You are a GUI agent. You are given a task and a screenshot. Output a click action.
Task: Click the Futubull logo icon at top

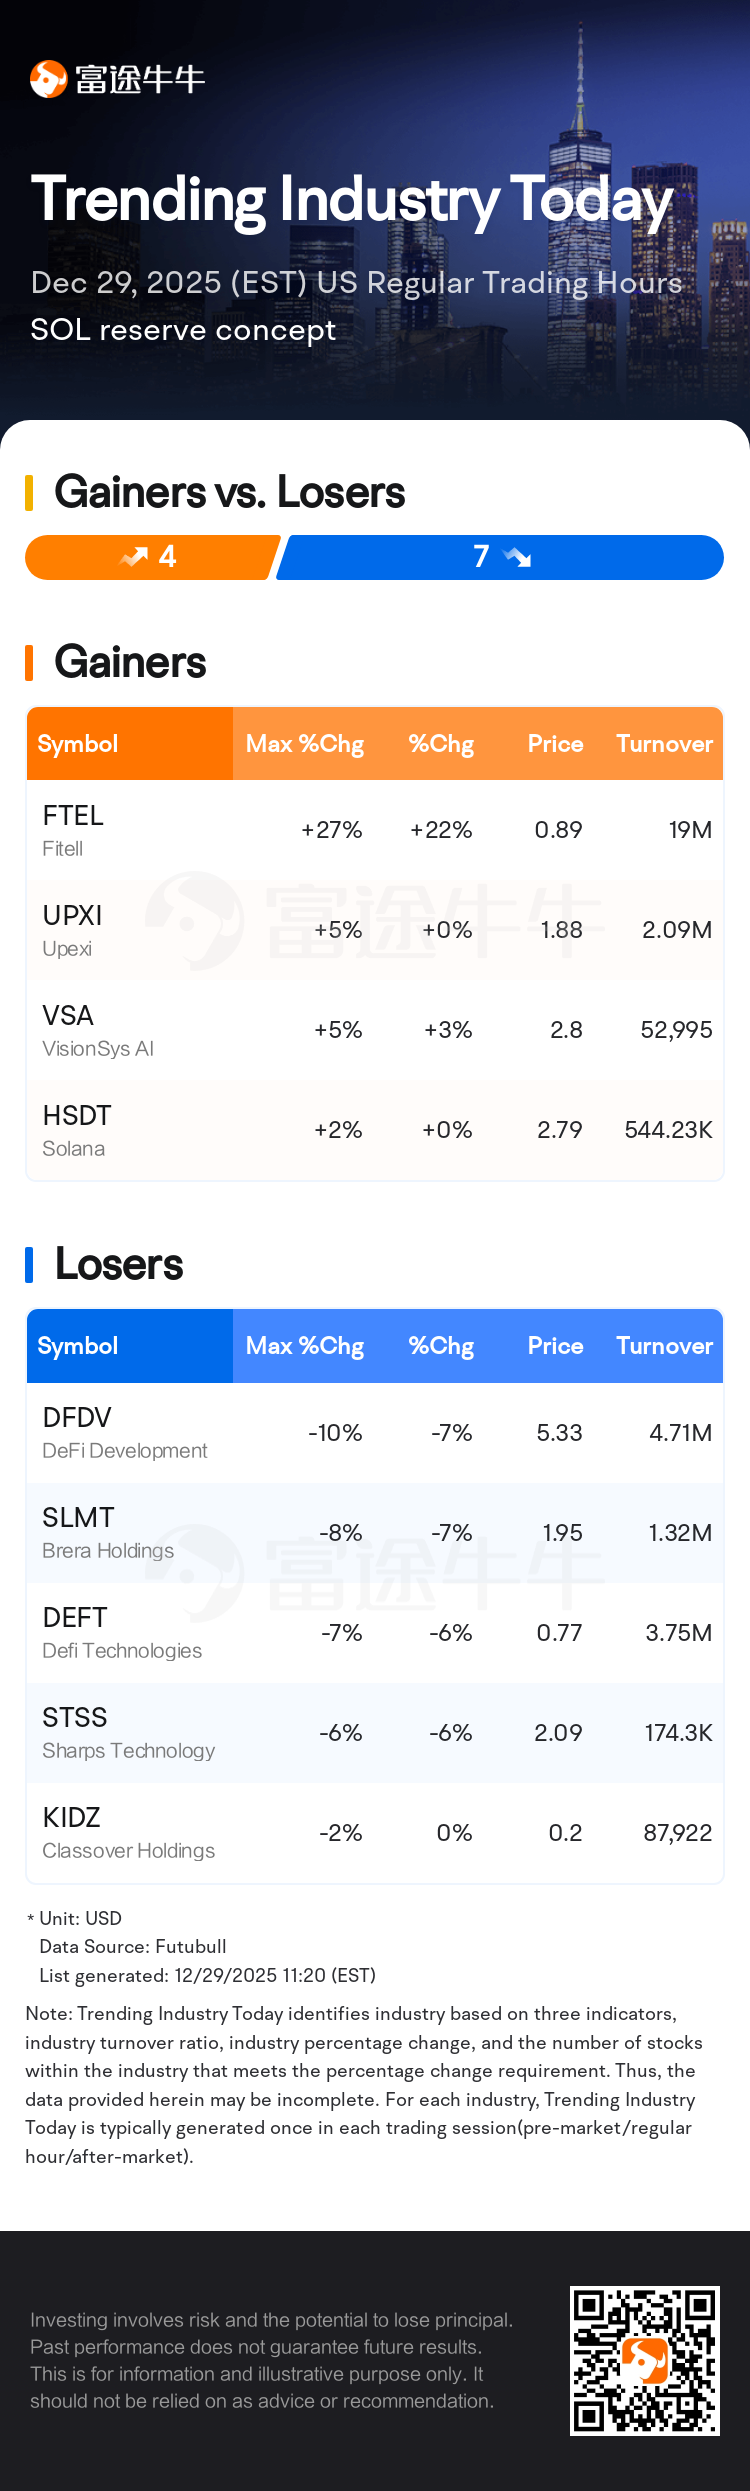click(48, 79)
